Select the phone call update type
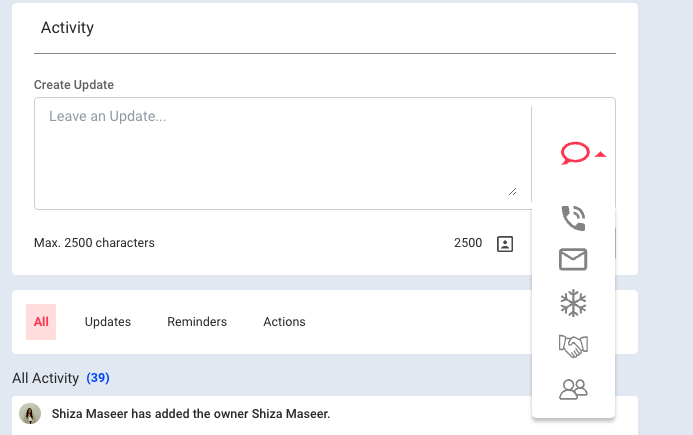The height and width of the screenshot is (435, 693). tap(573, 218)
